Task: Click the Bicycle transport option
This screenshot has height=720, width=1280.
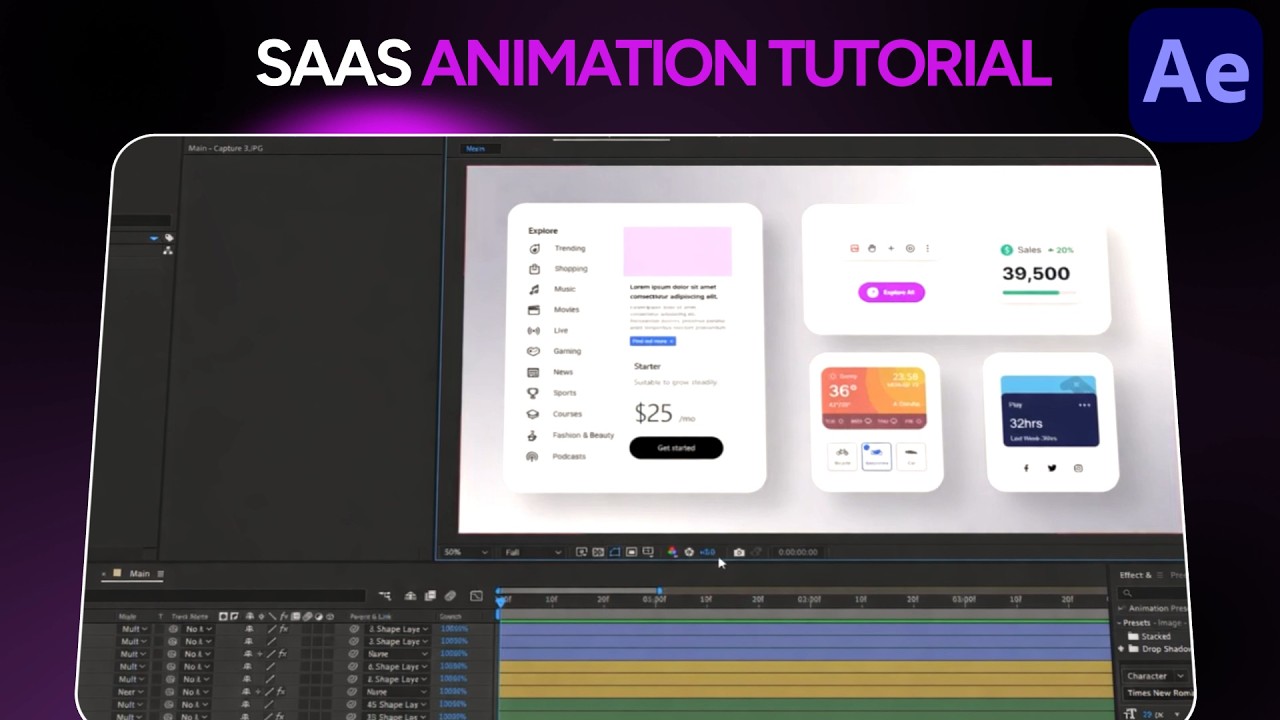Action: [842, 456]
